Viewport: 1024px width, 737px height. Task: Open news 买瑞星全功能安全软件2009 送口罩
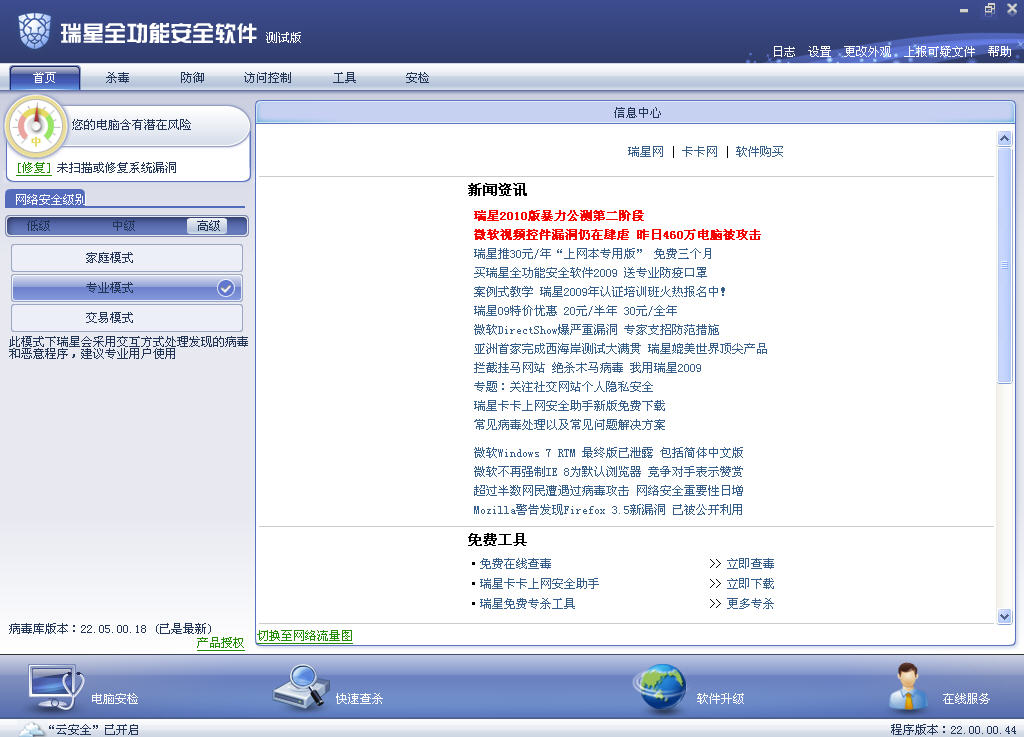pos(590,272)
